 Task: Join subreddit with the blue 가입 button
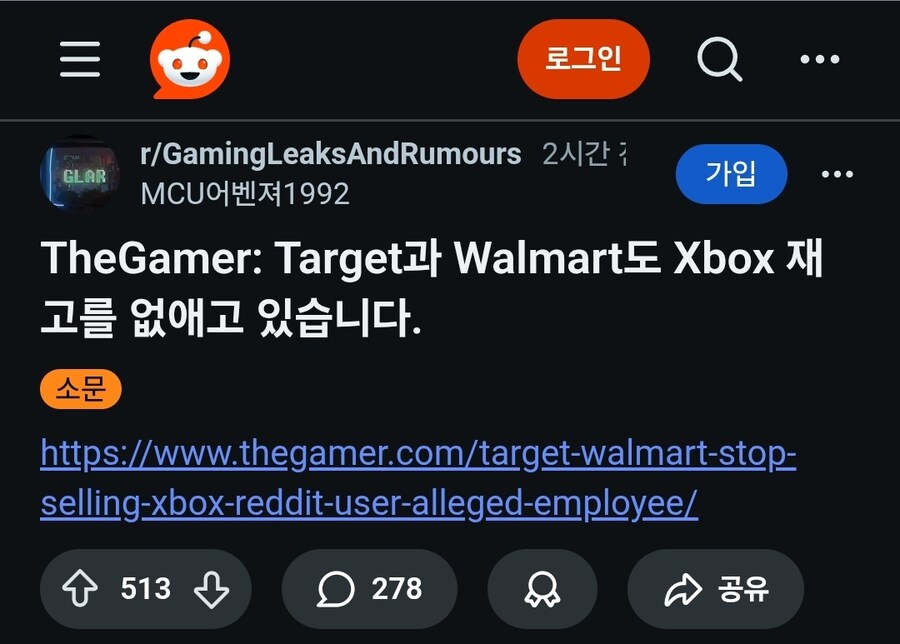pos(731,173)
